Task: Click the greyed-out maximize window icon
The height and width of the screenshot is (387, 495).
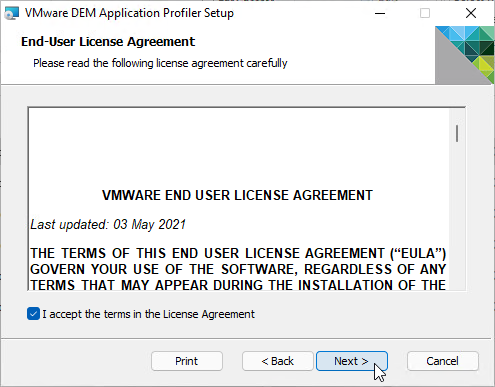Action: click(425, 13)
